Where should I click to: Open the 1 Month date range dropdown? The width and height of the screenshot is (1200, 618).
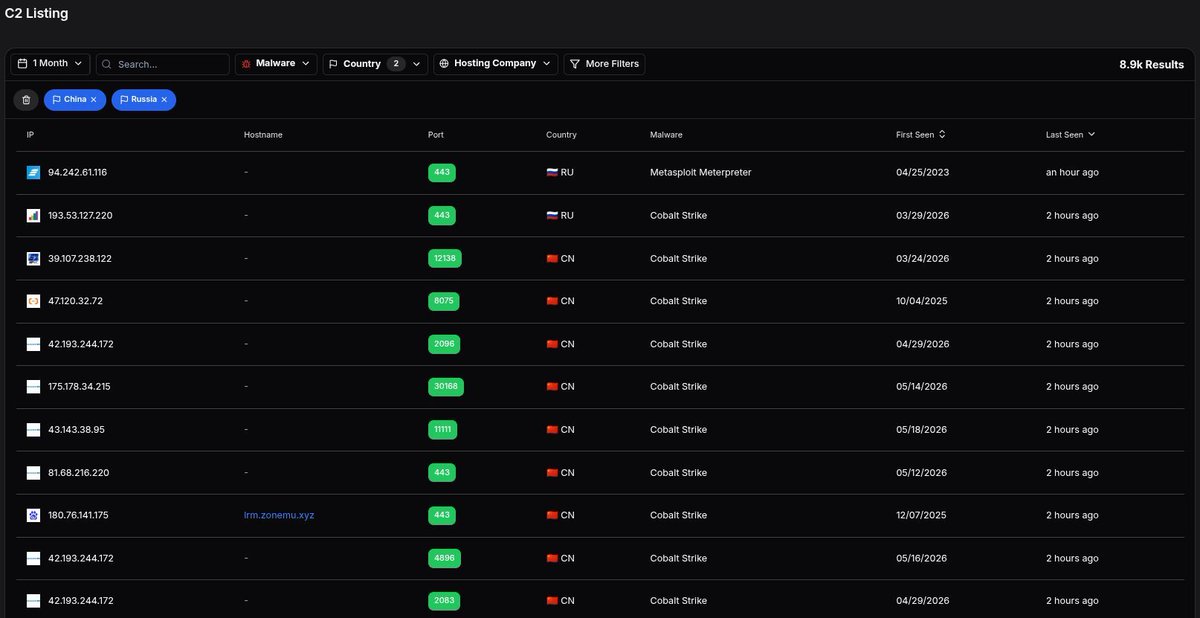pos(50,64)
